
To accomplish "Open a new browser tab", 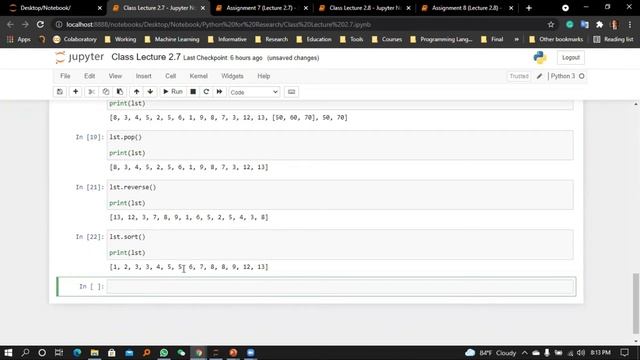I will [x=529, y=8].
